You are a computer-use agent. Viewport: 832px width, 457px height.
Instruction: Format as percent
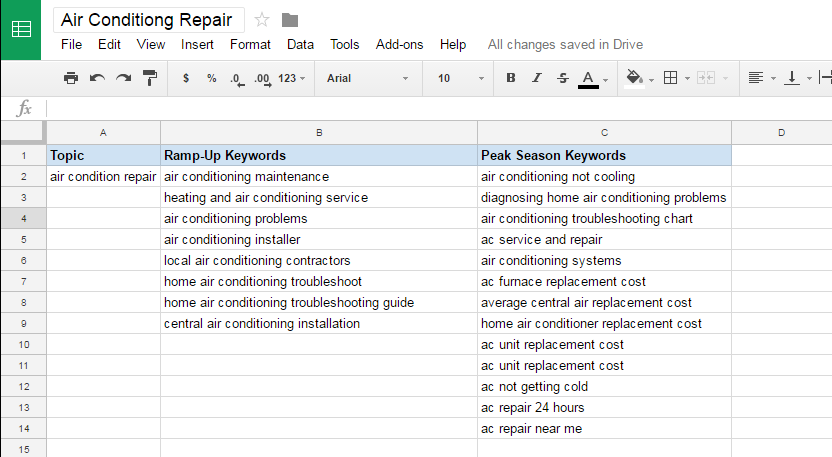(212, 78)
